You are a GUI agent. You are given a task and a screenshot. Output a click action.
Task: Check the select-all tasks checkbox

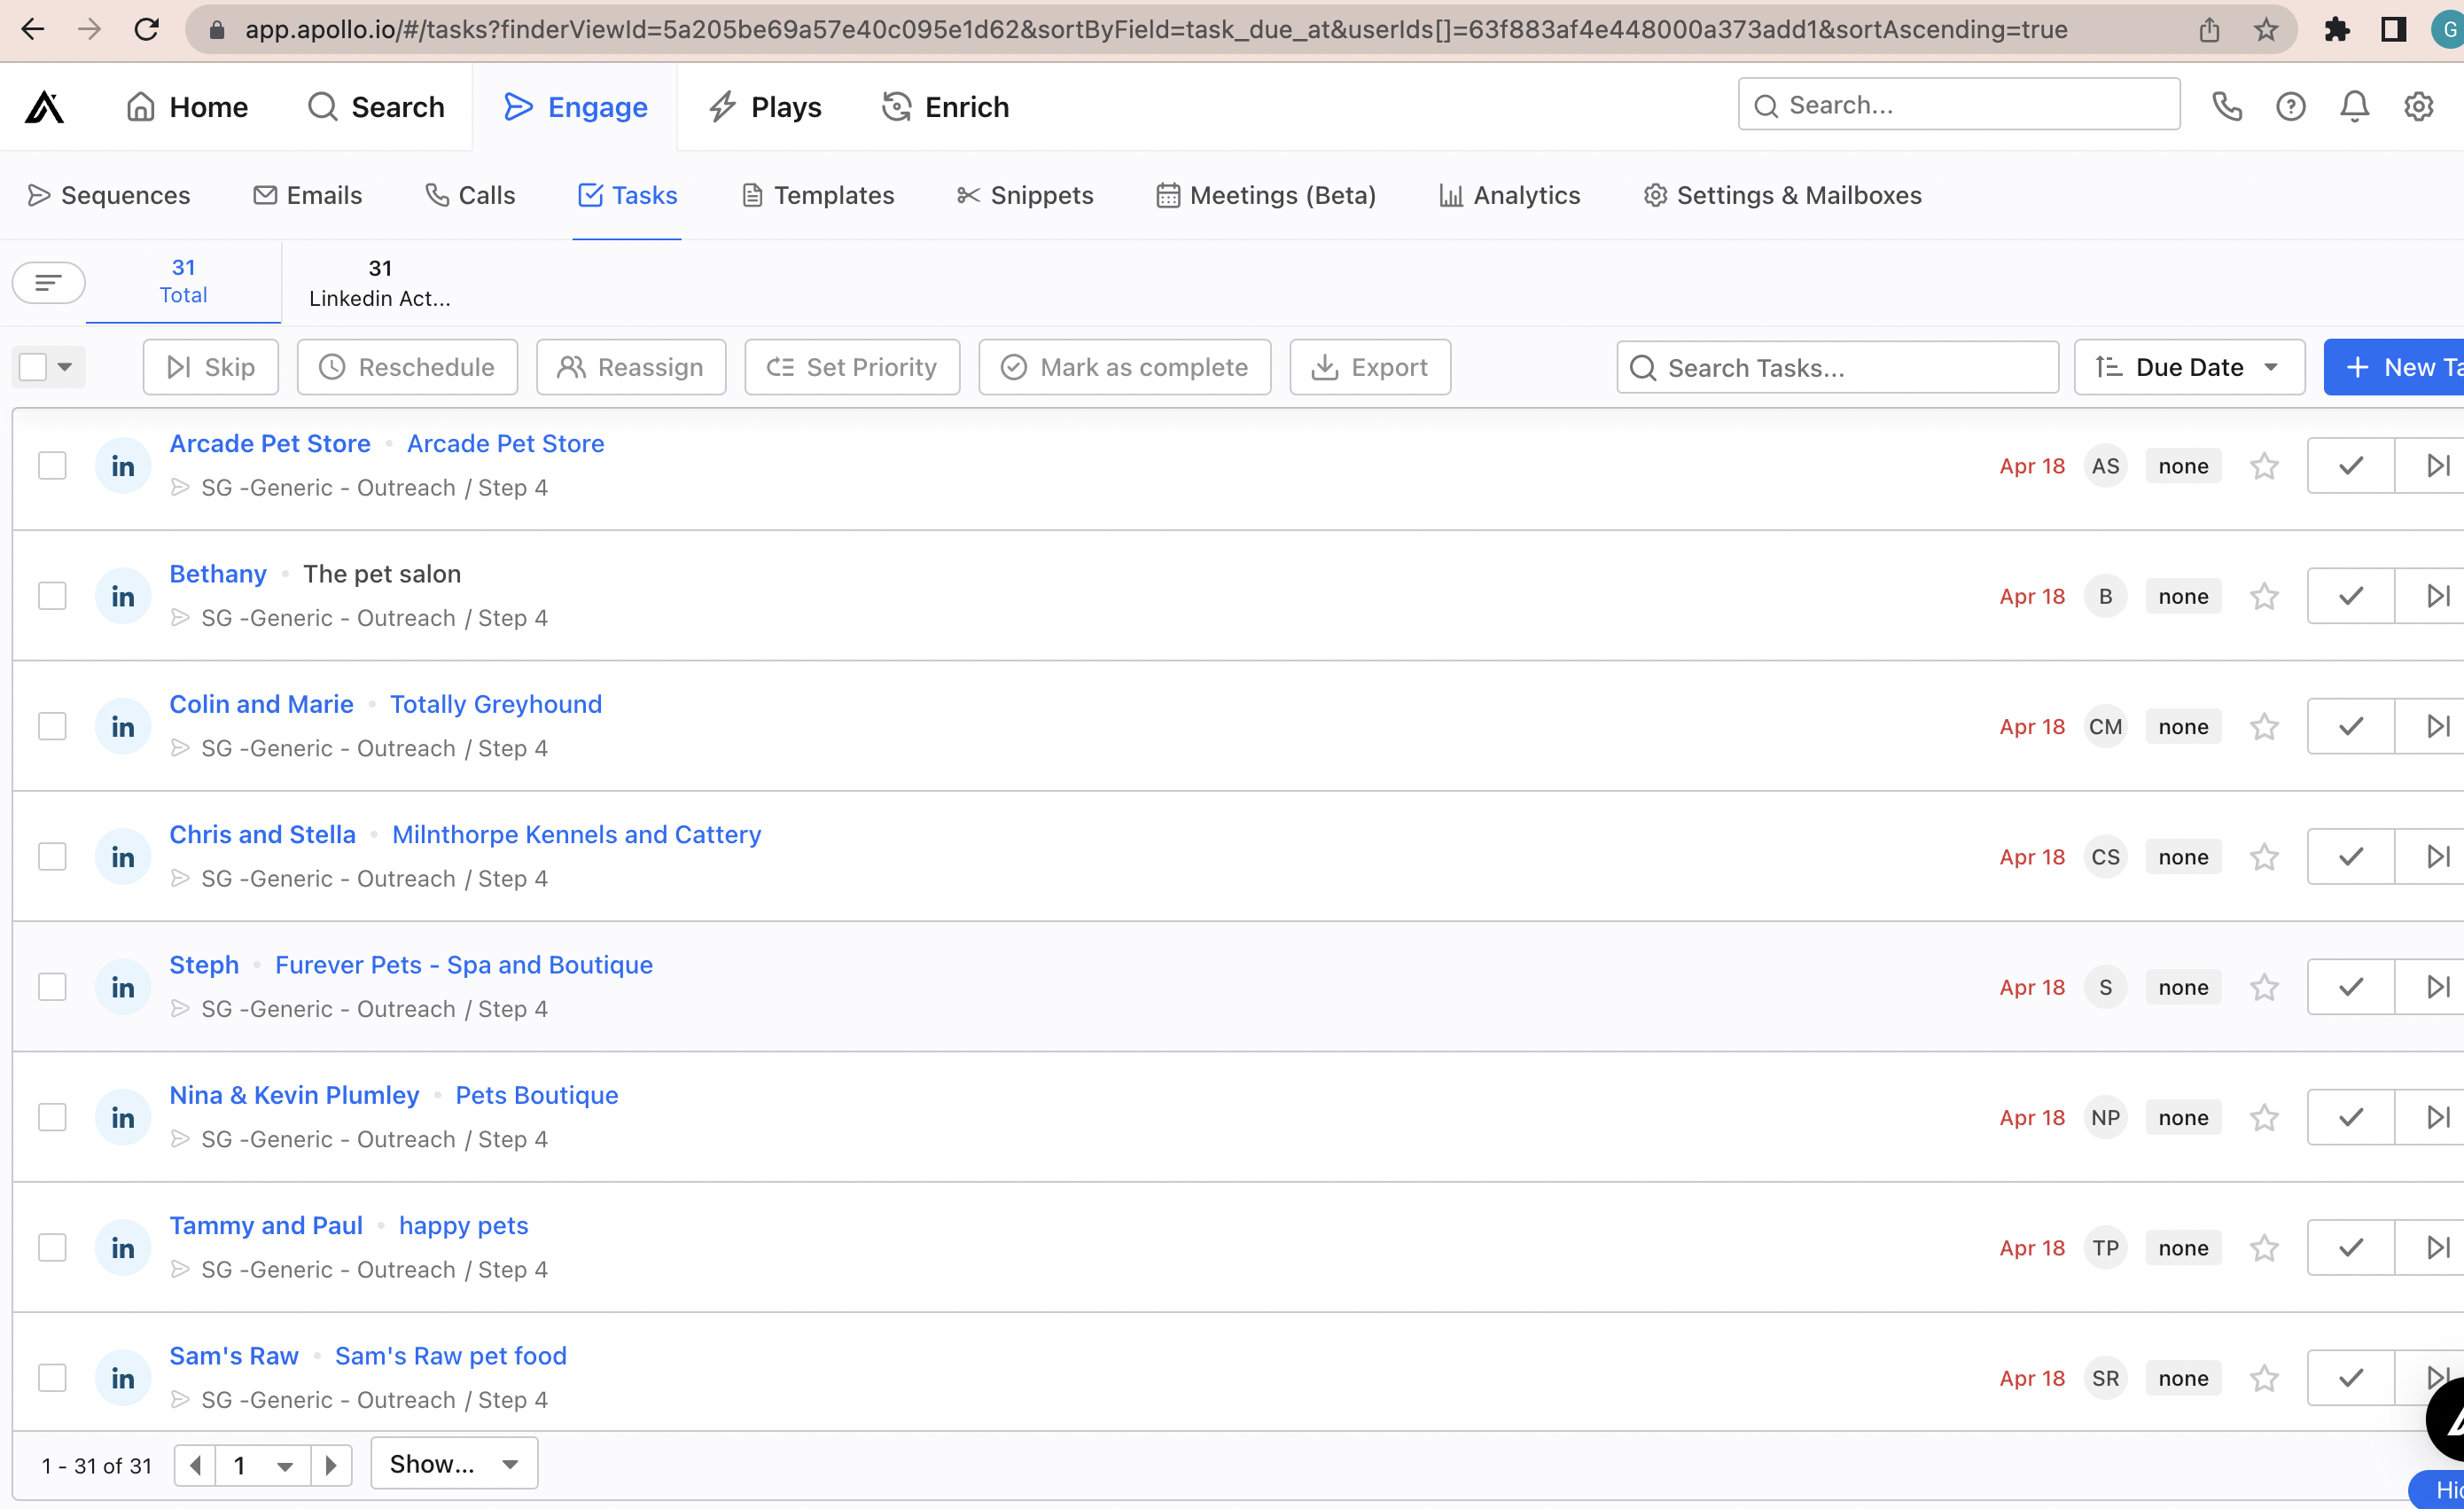click(33, 367)
